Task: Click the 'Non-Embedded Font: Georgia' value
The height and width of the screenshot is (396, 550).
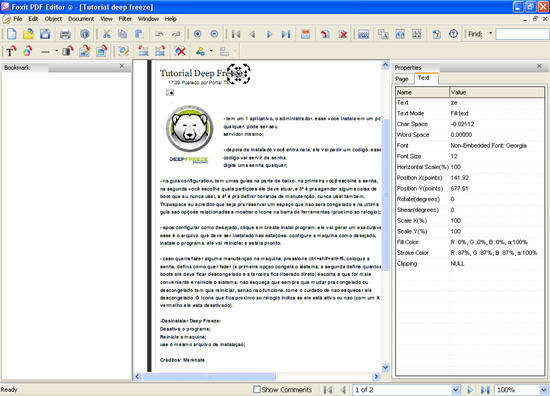Action: (489, 146)
